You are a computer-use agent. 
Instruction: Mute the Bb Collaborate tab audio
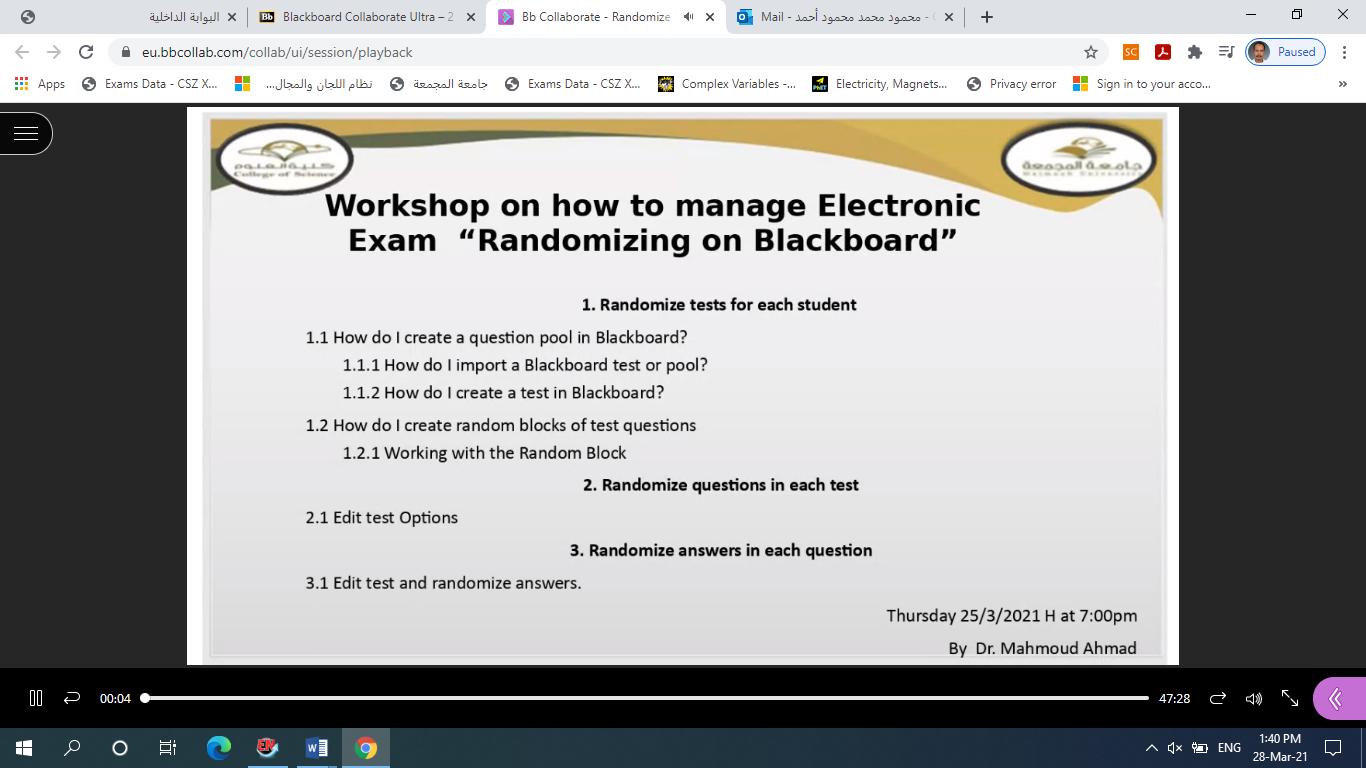coord(688,17)
